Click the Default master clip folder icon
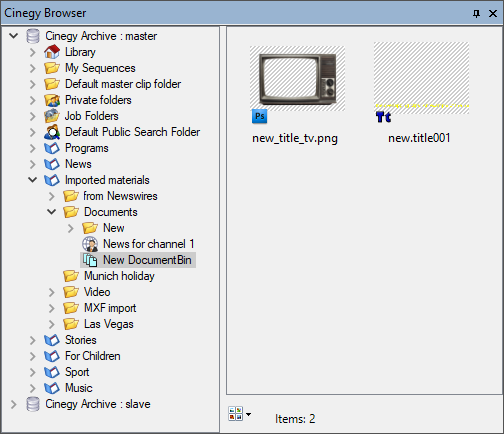This screenshot has width=504, height=434. pos(52,84)
